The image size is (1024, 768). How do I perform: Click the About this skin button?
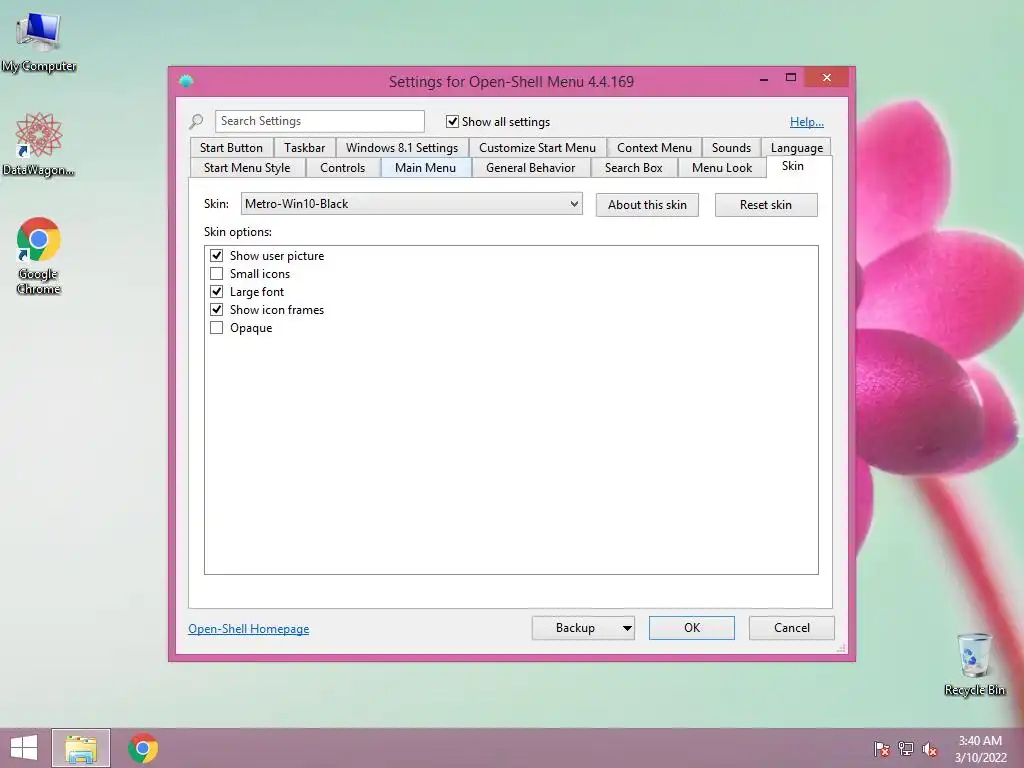(x=647, y=204)
